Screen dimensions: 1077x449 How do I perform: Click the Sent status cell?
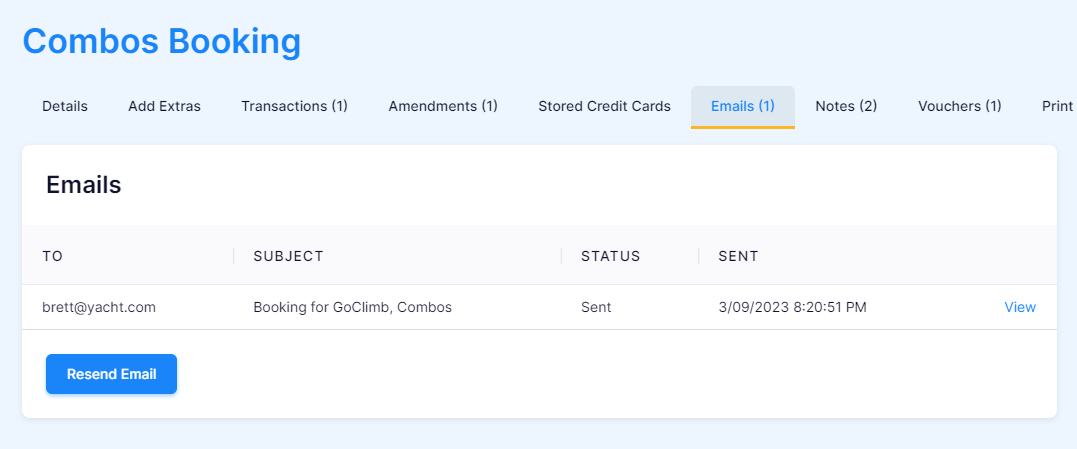coord(596,307)
